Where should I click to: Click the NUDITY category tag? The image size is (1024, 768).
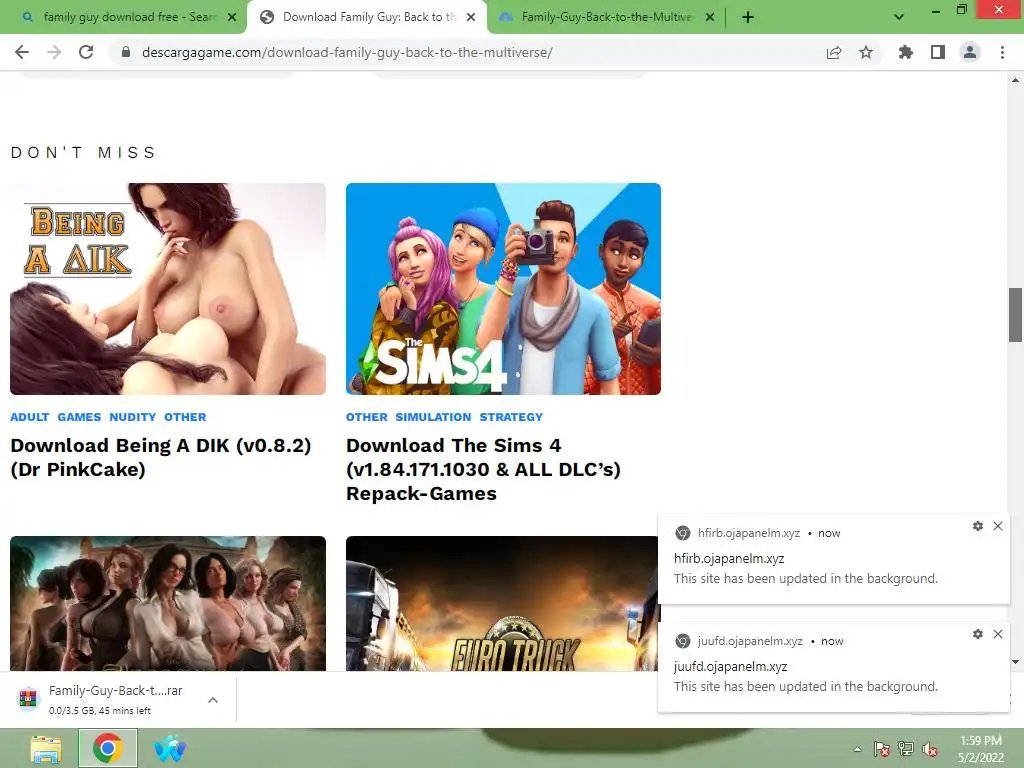click(x=133, y=417)
